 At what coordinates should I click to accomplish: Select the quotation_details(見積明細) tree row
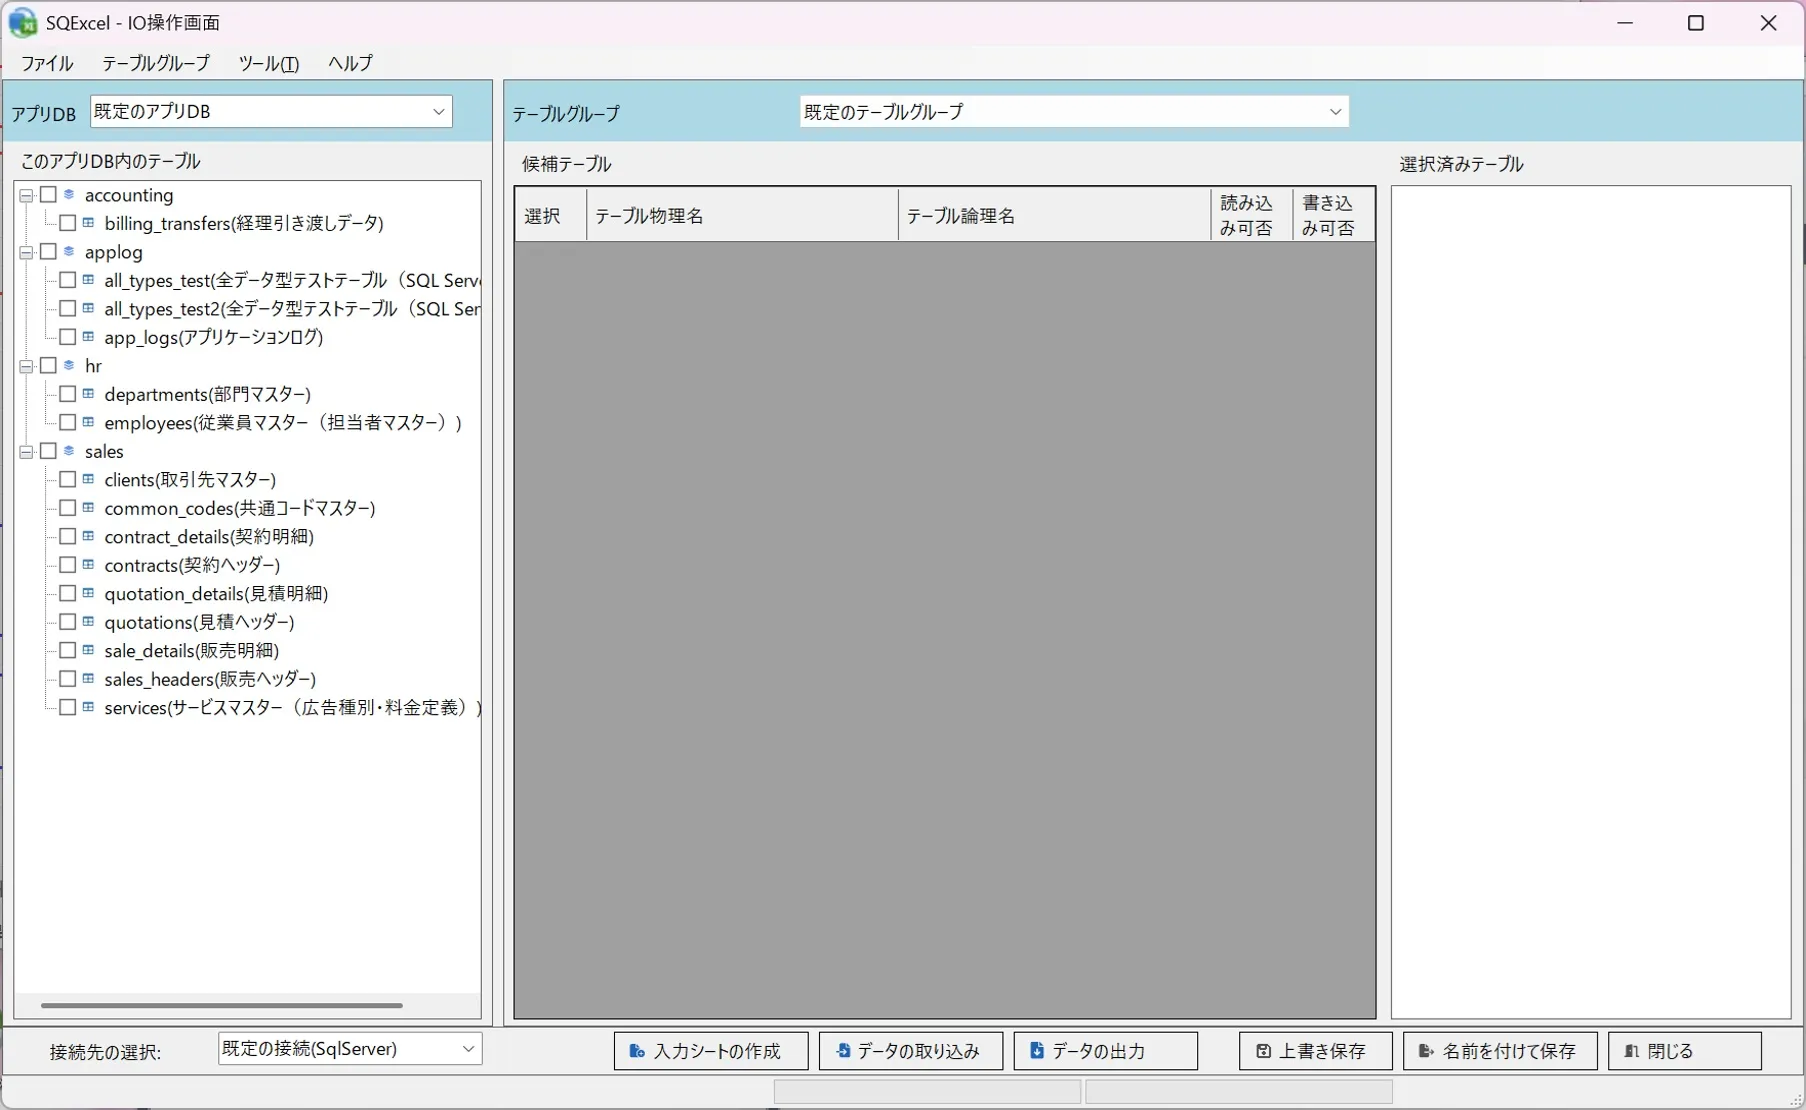(216, 594)
